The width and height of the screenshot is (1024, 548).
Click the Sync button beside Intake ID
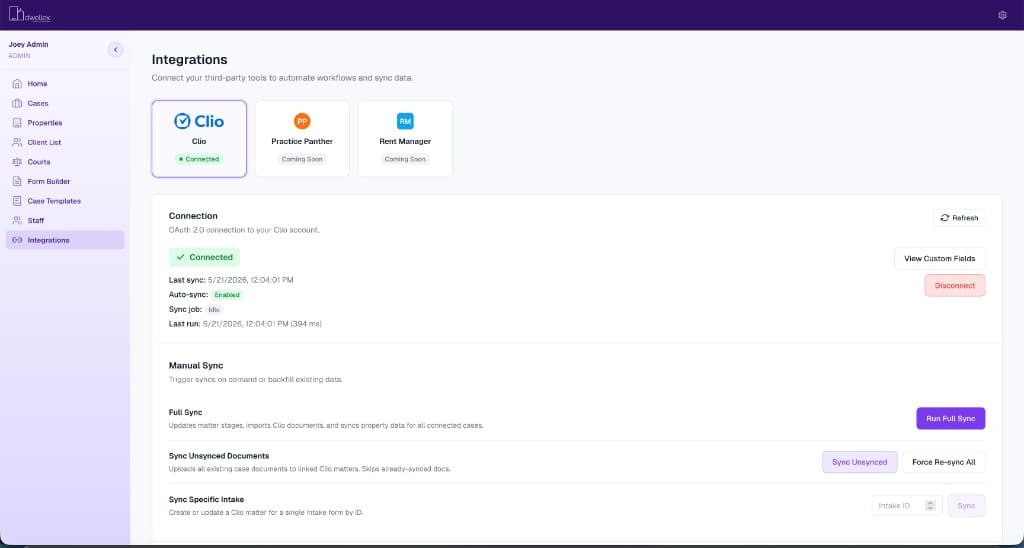point(966,506)
